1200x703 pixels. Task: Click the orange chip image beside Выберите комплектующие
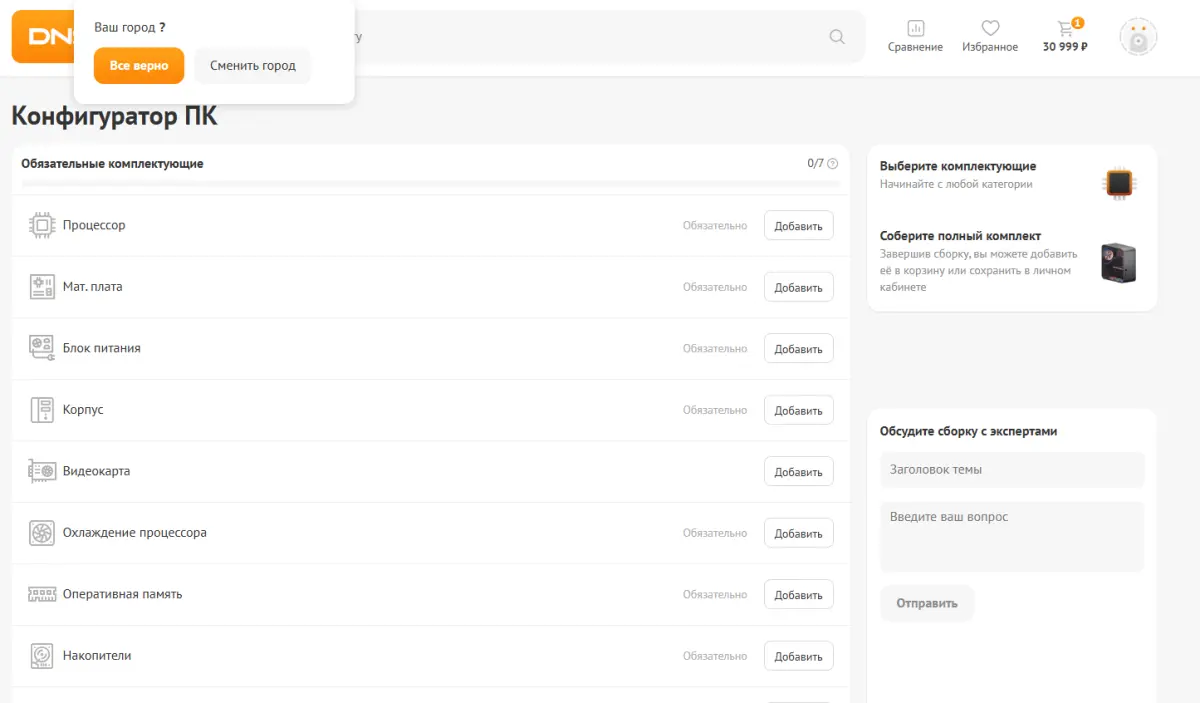pyautogui.click(x=1119, y=183)
